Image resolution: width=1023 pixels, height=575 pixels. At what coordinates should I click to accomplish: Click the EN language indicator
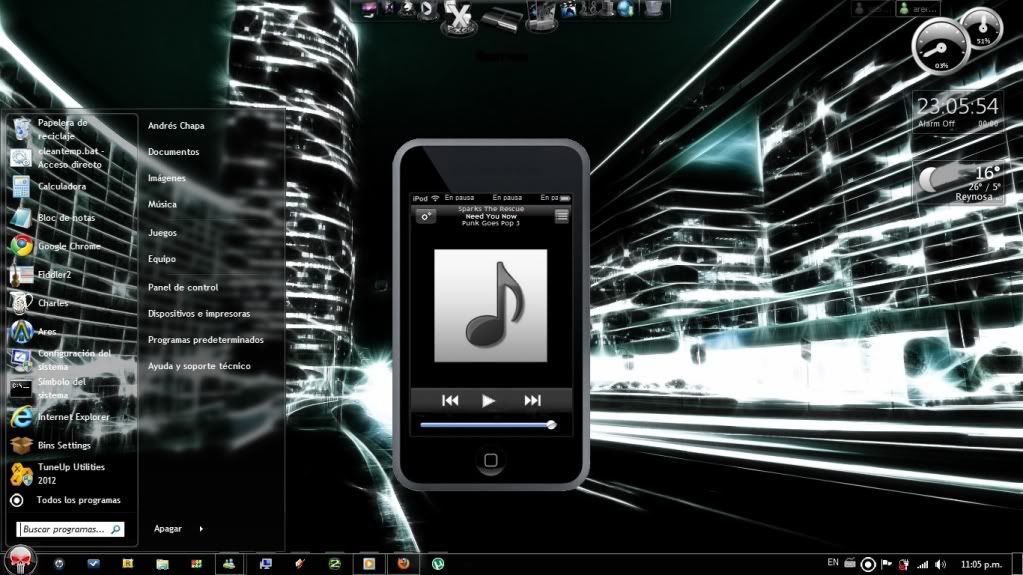click(x=833, y=562)
